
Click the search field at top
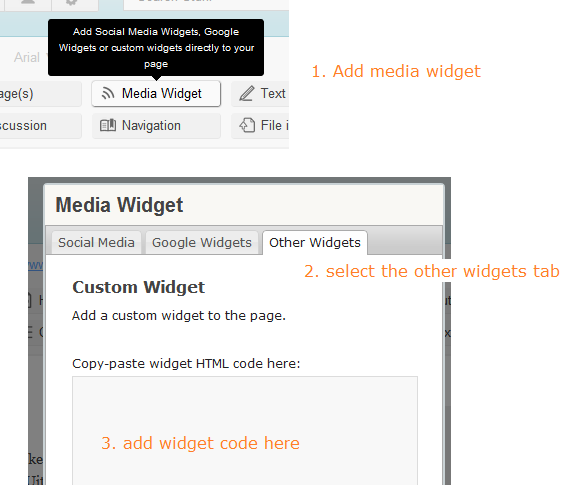click(x=206, y=4)
